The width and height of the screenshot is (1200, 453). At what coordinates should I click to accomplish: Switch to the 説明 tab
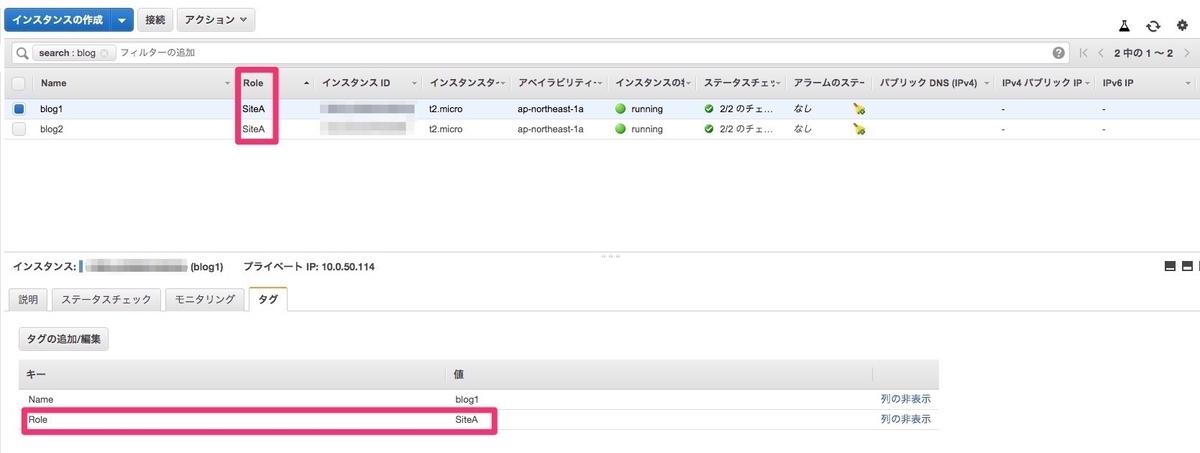(x=28, y=299)
